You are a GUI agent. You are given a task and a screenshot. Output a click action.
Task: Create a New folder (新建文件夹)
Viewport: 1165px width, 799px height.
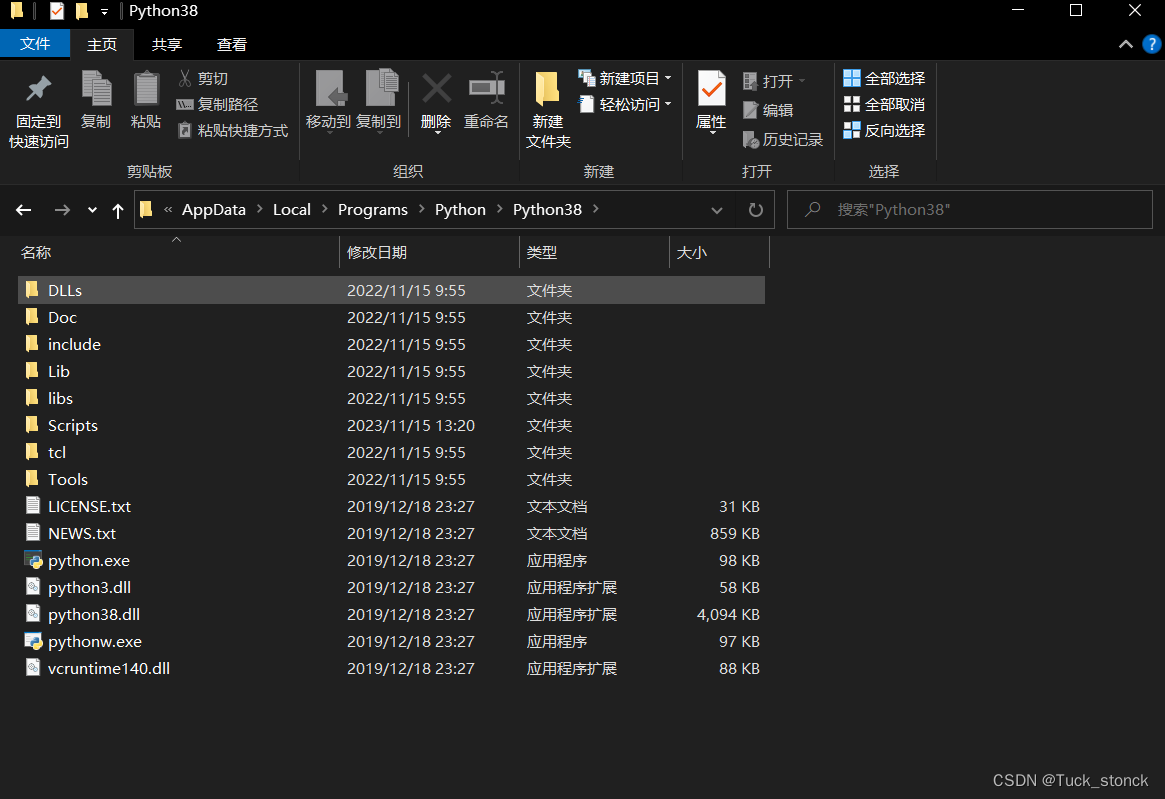click(x=548, y=110)
